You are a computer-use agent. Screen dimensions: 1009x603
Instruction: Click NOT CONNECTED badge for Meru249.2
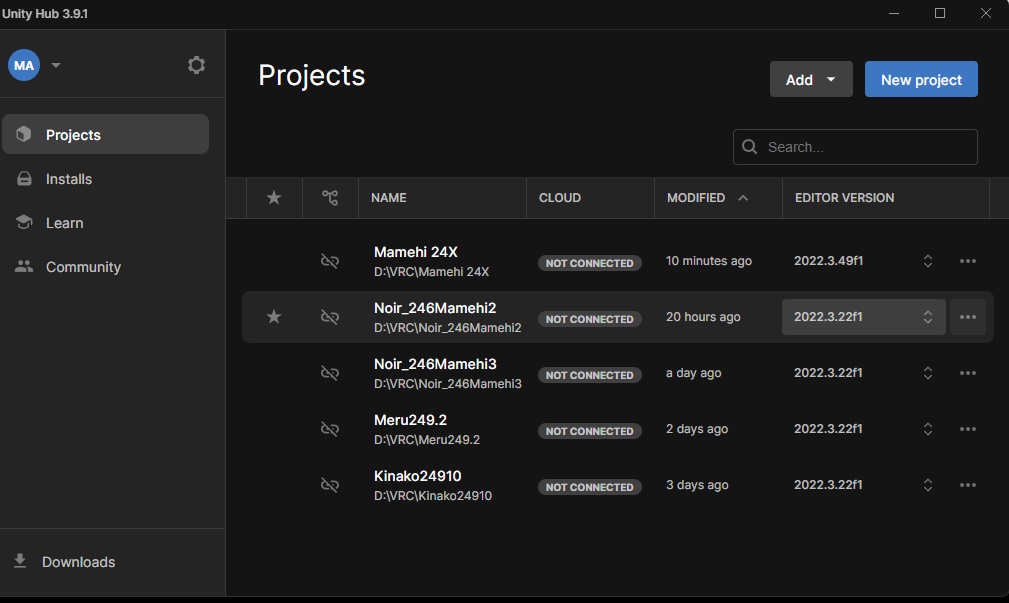pyautogui.click(x=589, y=431)
